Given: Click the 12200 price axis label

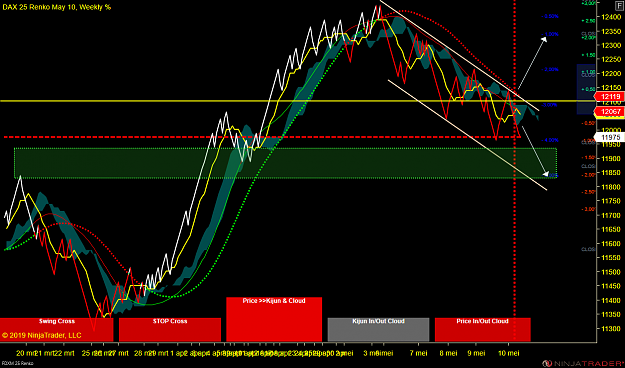Looking at the screenshot, I should (x=610, y=74).
